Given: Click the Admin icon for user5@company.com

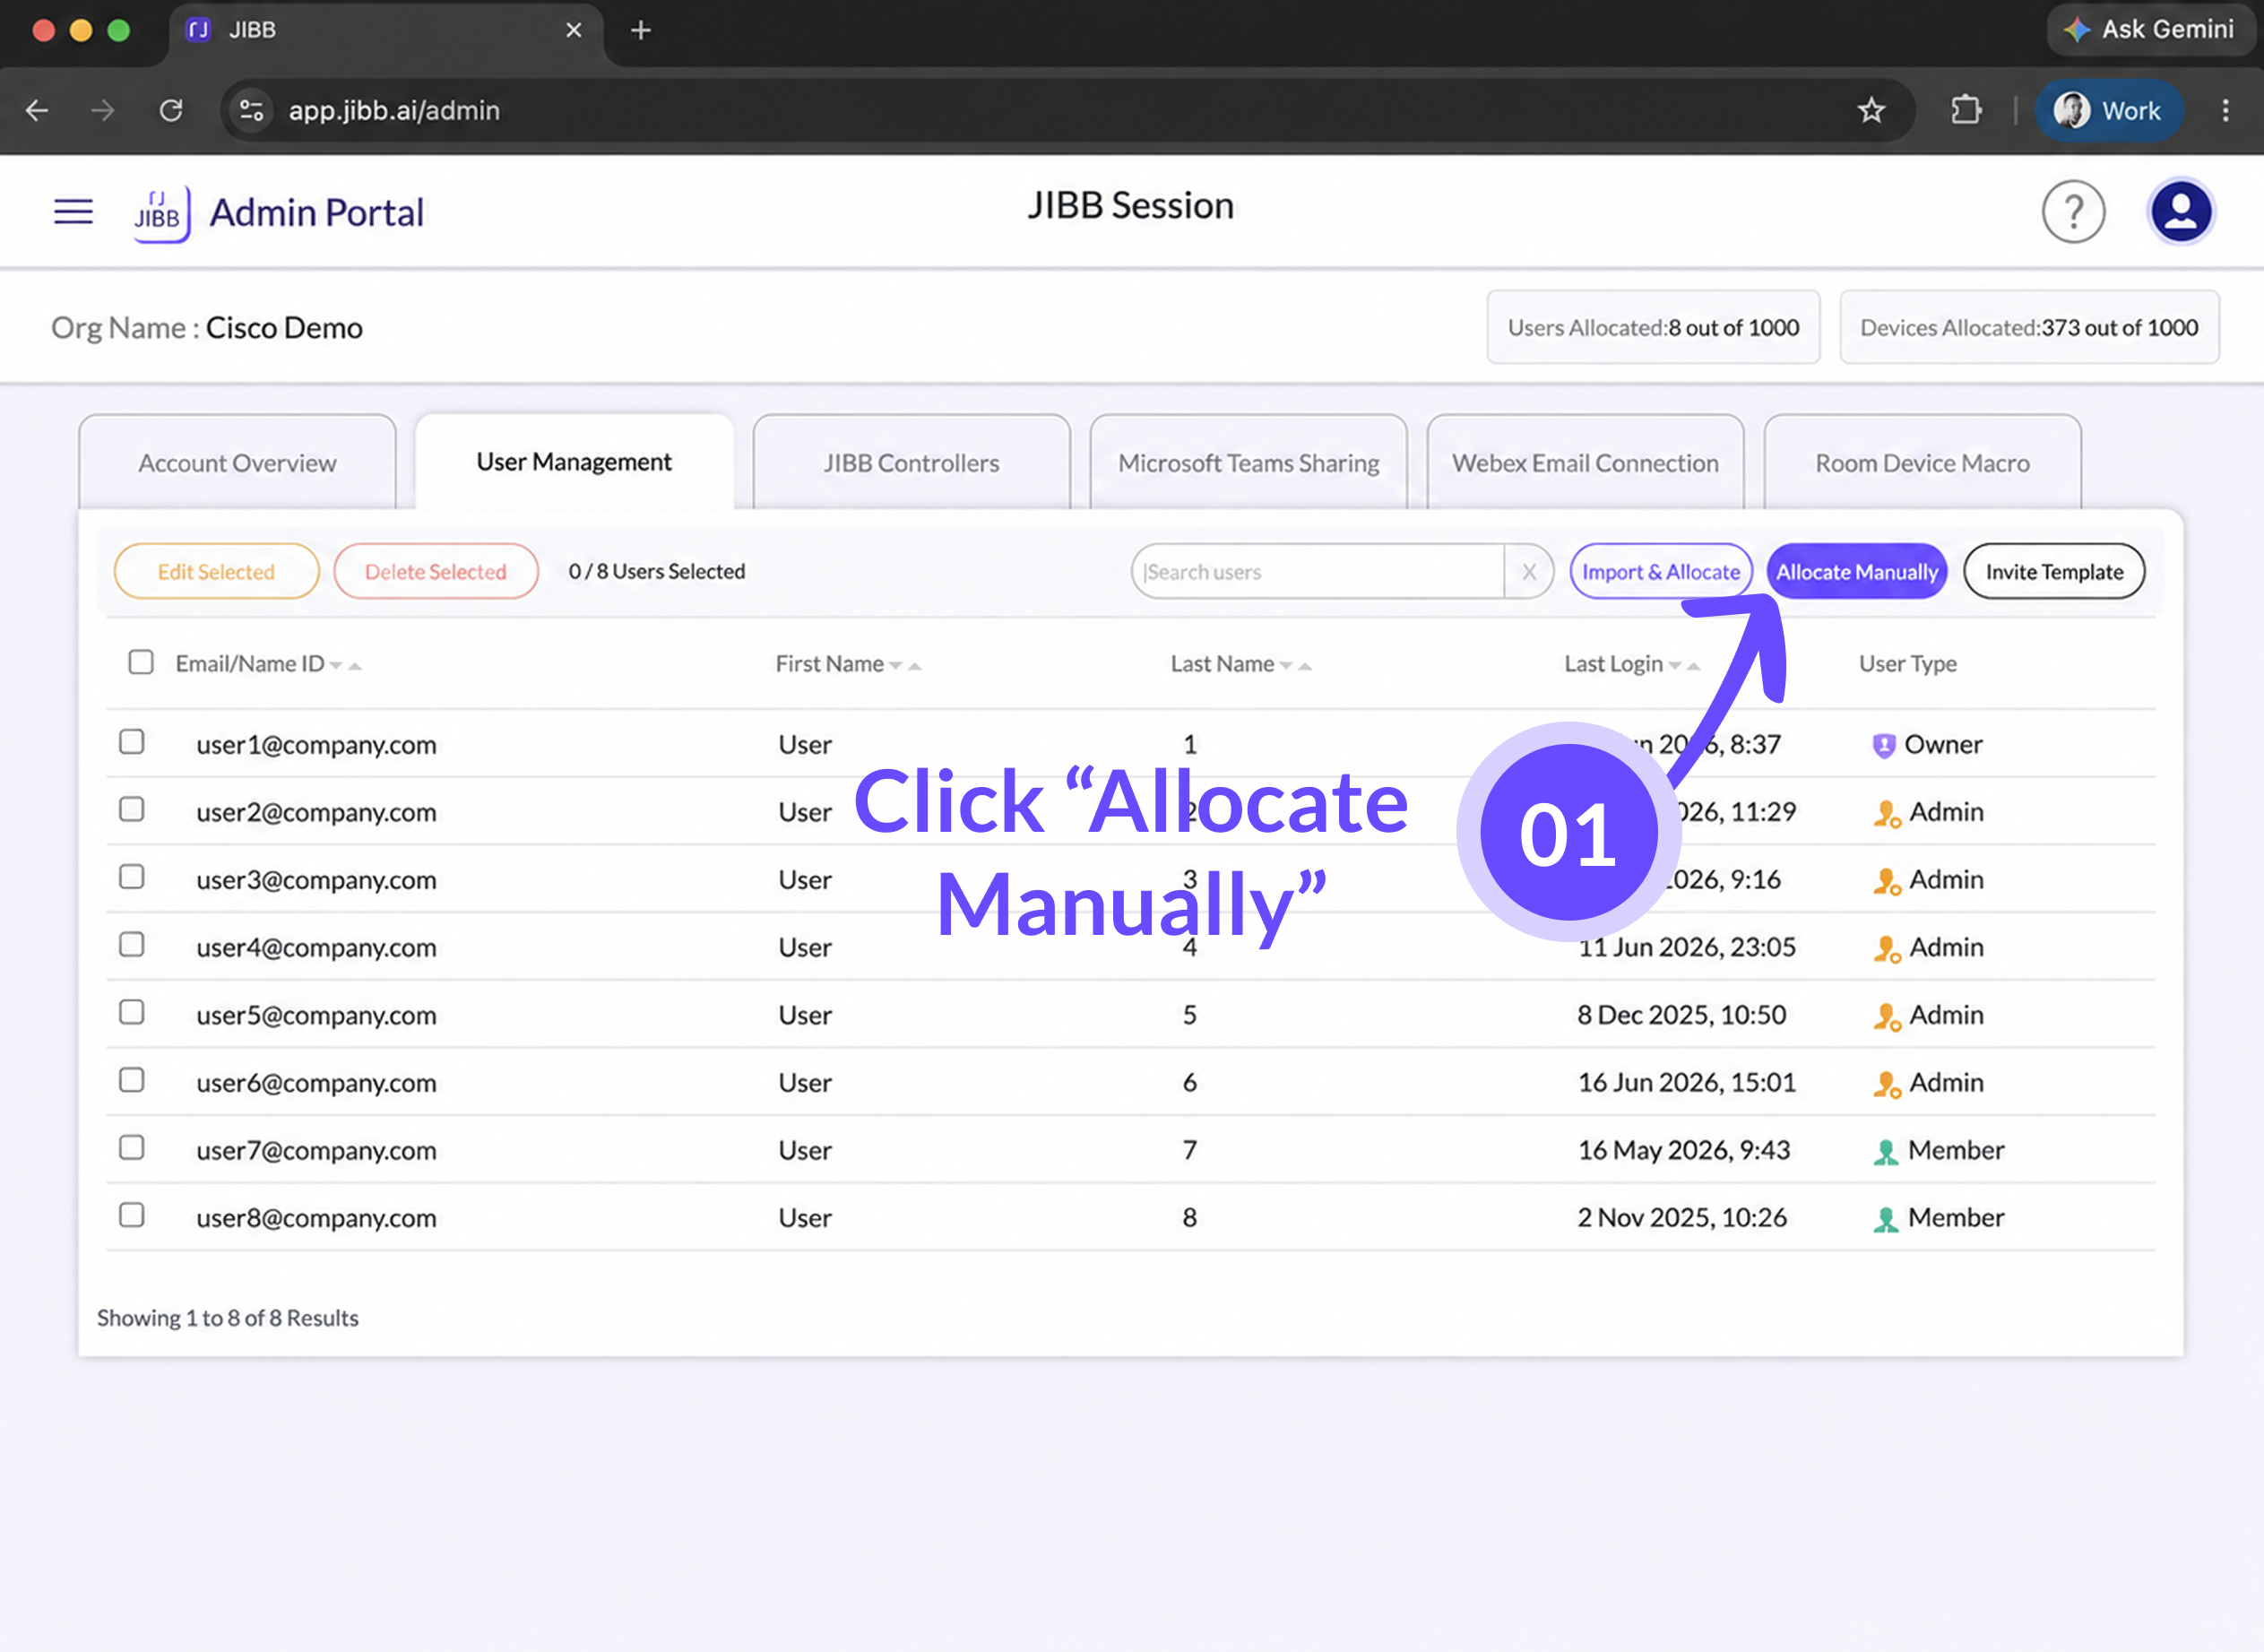Looking at the screenshot, I should tap(1886, 1016).
